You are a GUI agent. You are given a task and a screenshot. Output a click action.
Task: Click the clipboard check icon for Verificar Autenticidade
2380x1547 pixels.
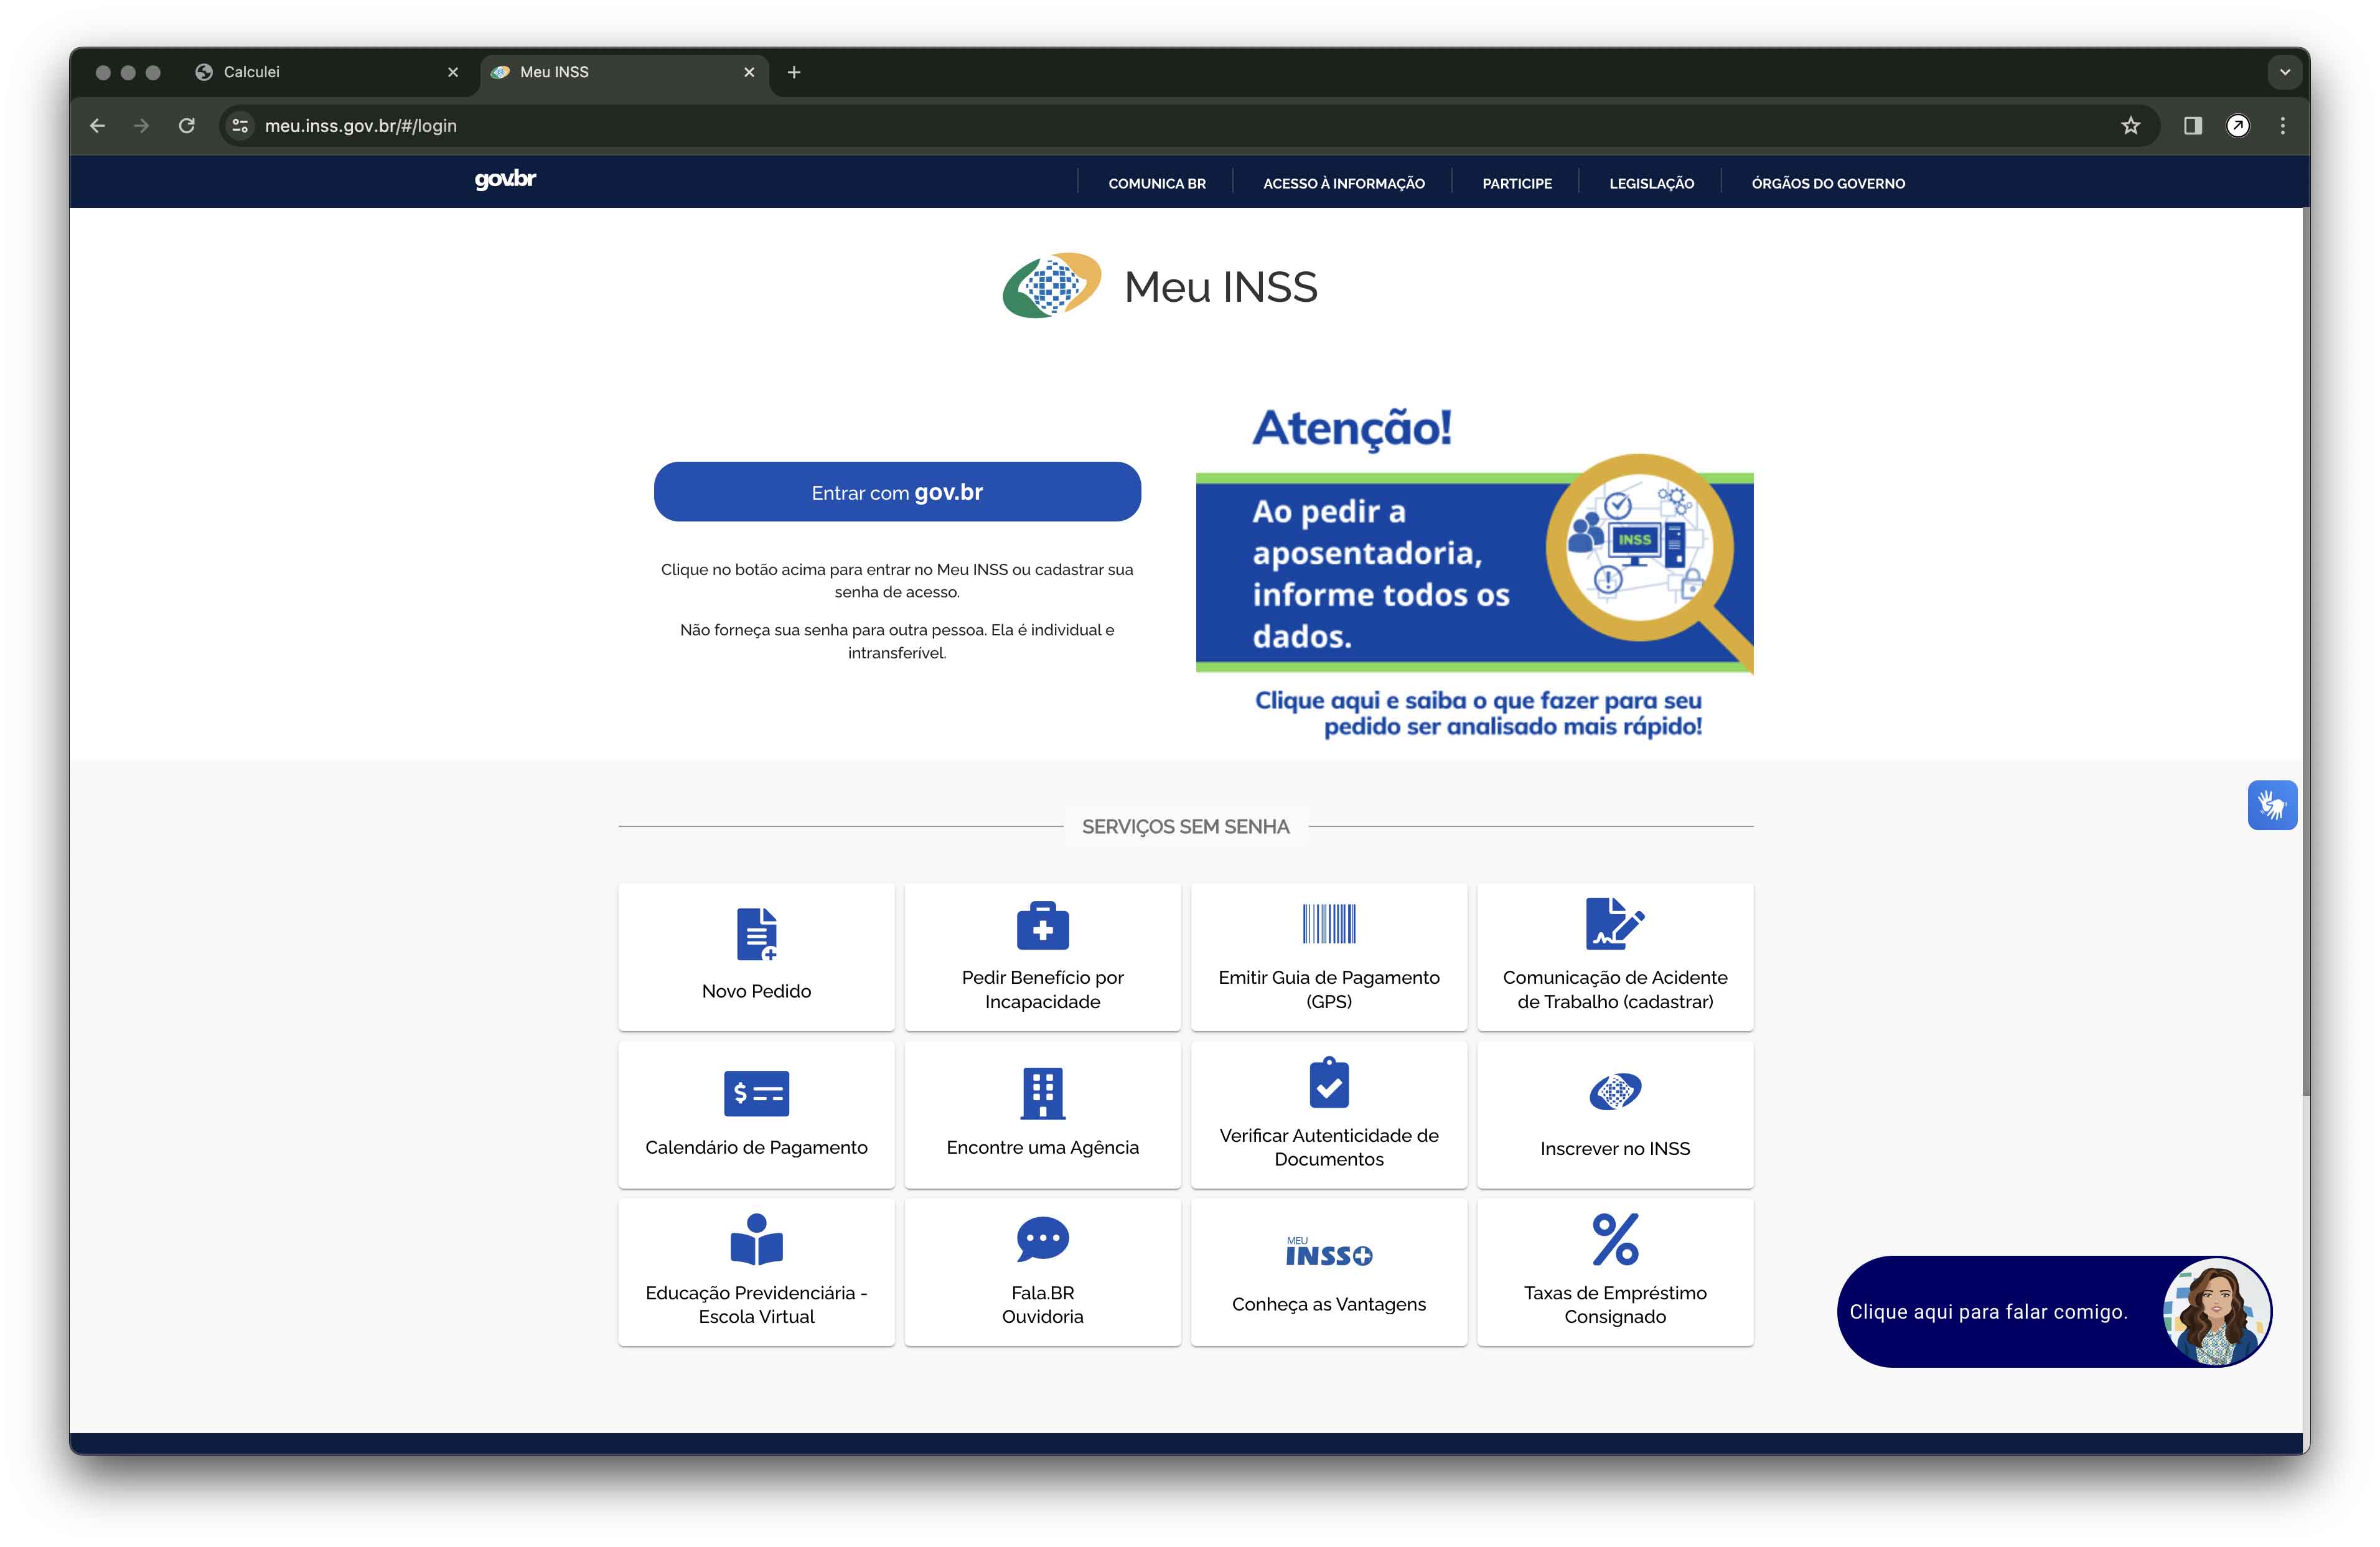1329,1082
